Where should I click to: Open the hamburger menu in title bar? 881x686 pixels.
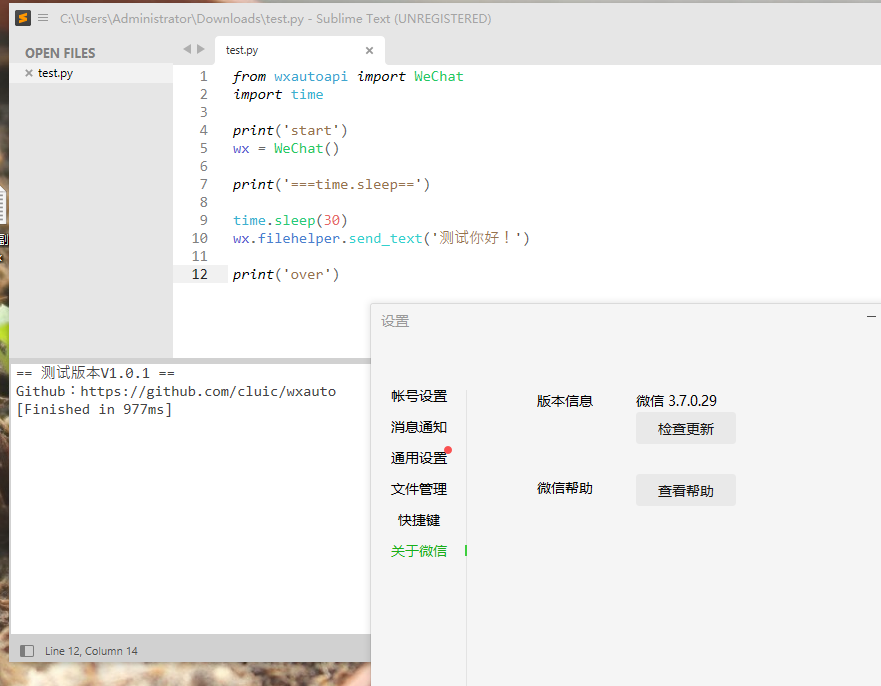pos(43,18)
